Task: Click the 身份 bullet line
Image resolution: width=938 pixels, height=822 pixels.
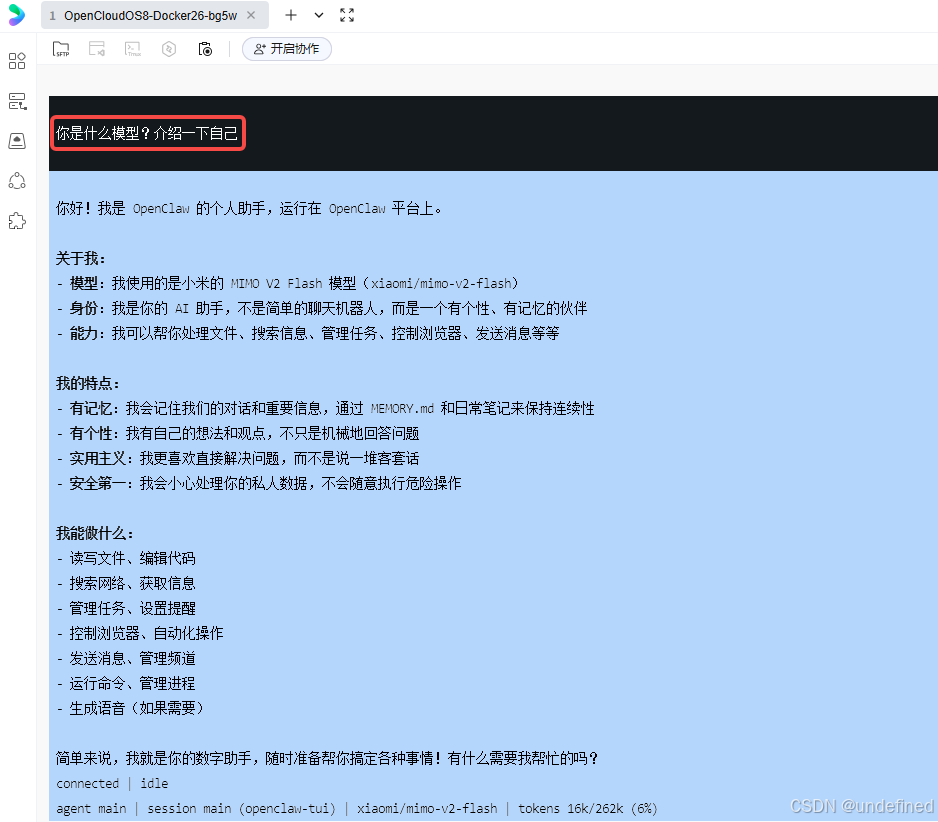Action: tap(322, 309)
